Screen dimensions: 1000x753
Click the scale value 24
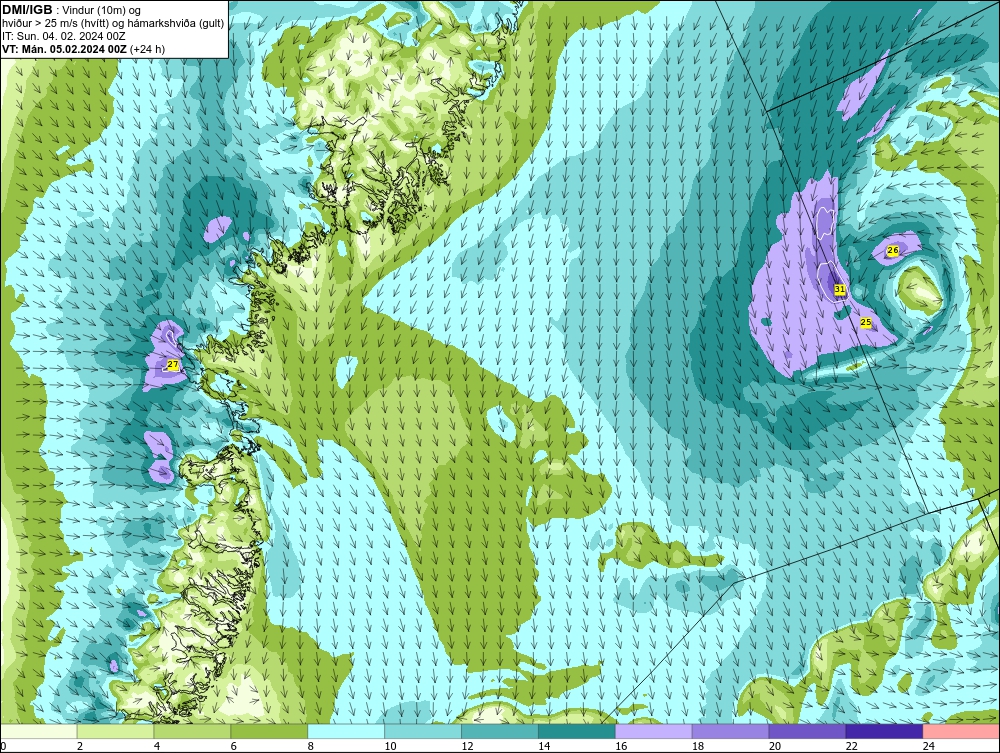[x=929, y=746]
